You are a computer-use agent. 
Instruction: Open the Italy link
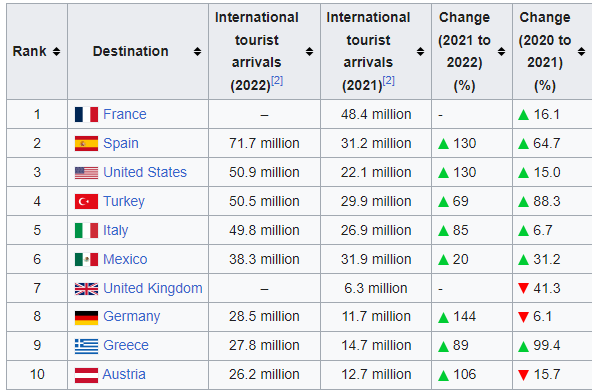tap(116, 230)
